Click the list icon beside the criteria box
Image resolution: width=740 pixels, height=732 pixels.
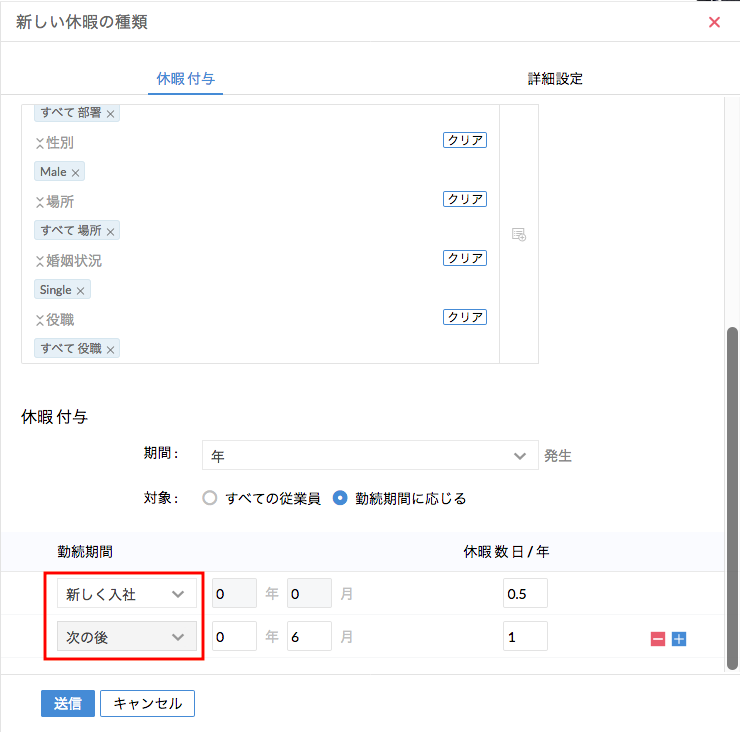click(x=519, y=234)
